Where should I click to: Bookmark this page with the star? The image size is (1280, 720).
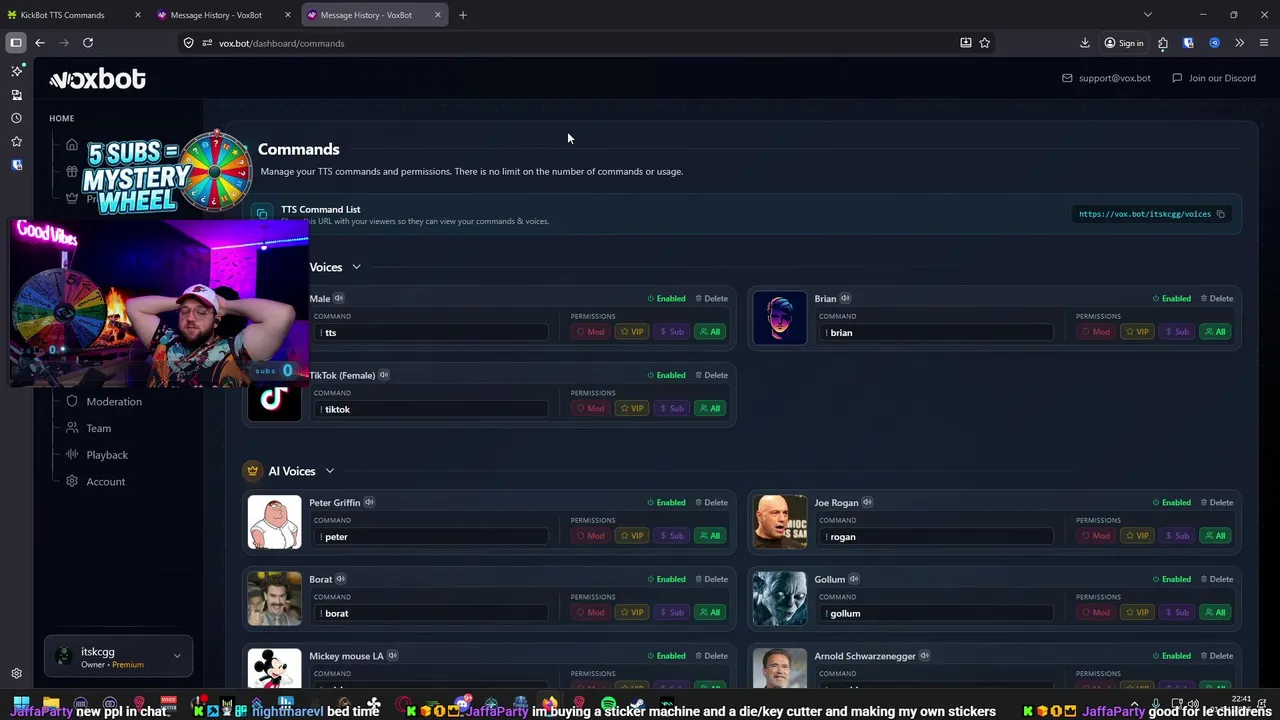(x=985, y=43)
